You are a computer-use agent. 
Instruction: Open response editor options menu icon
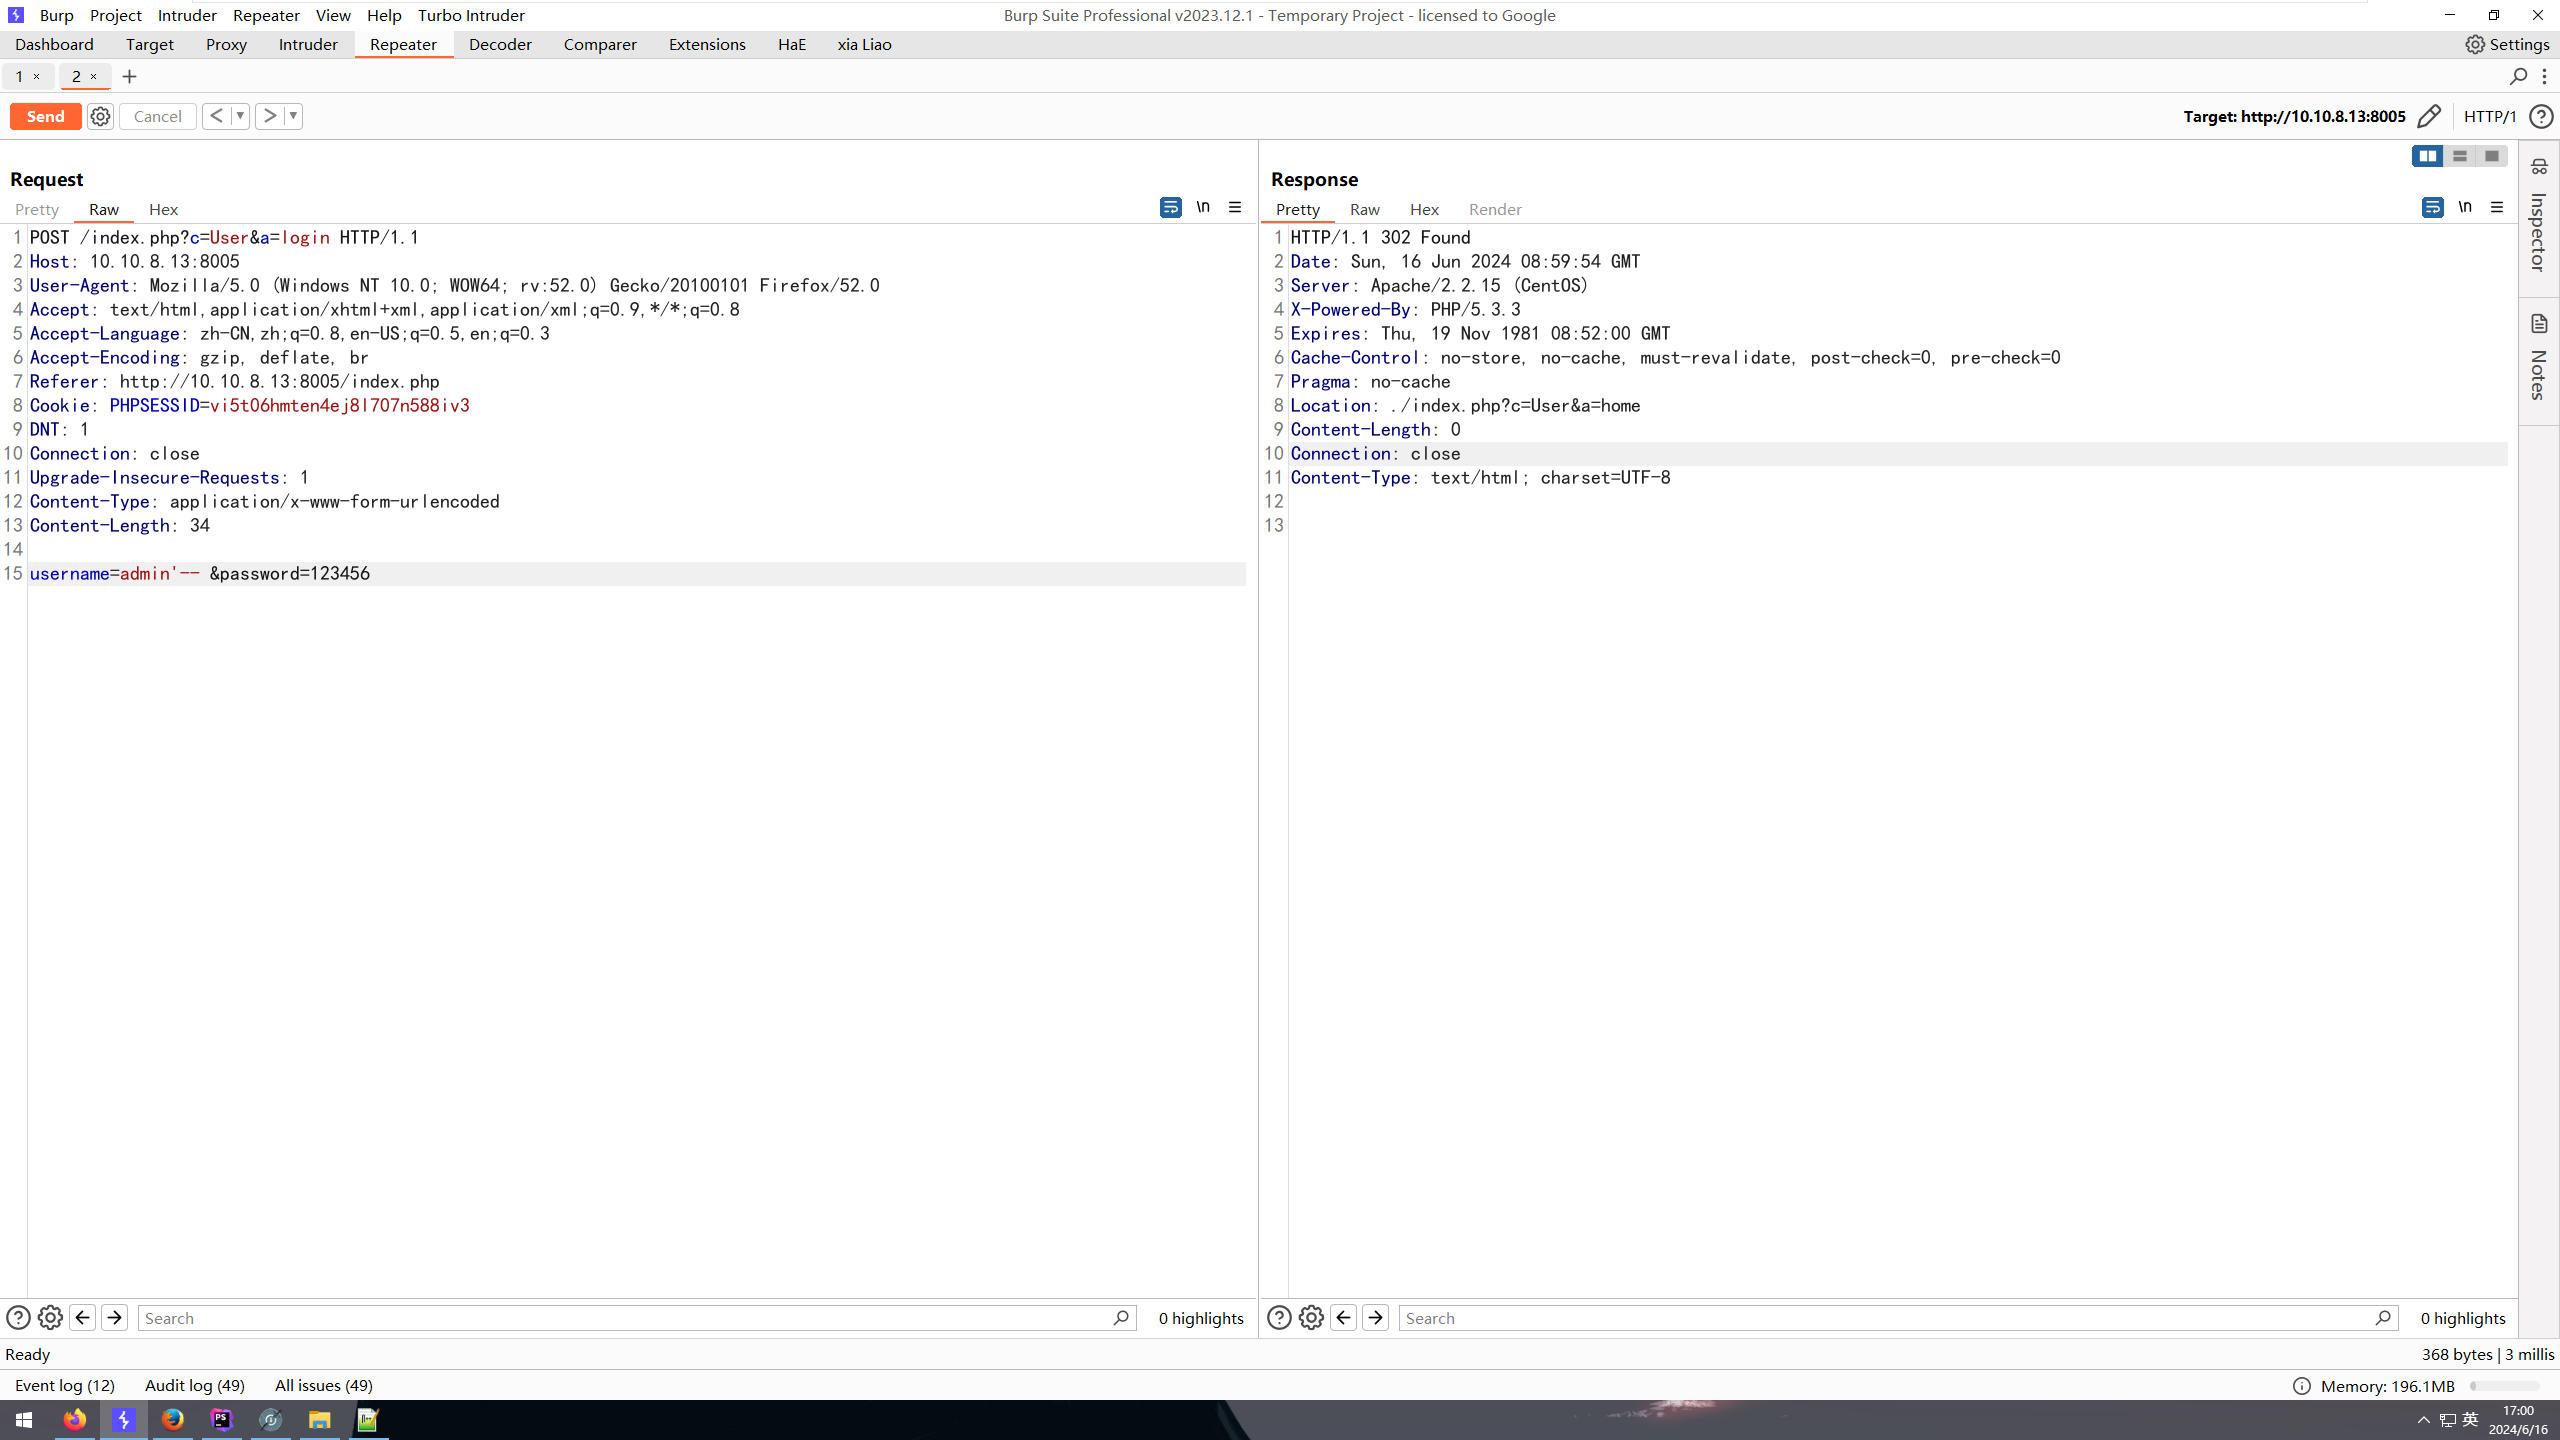(x=2497, y=207)
